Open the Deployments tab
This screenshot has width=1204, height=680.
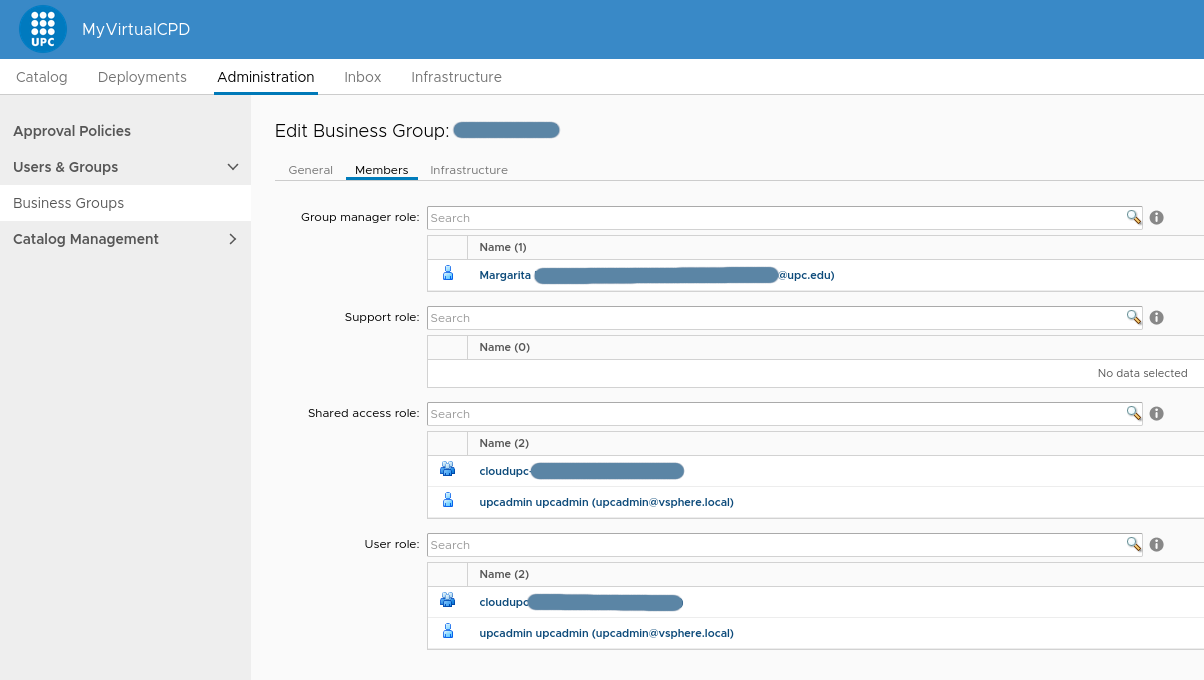[x=142, y=77]
